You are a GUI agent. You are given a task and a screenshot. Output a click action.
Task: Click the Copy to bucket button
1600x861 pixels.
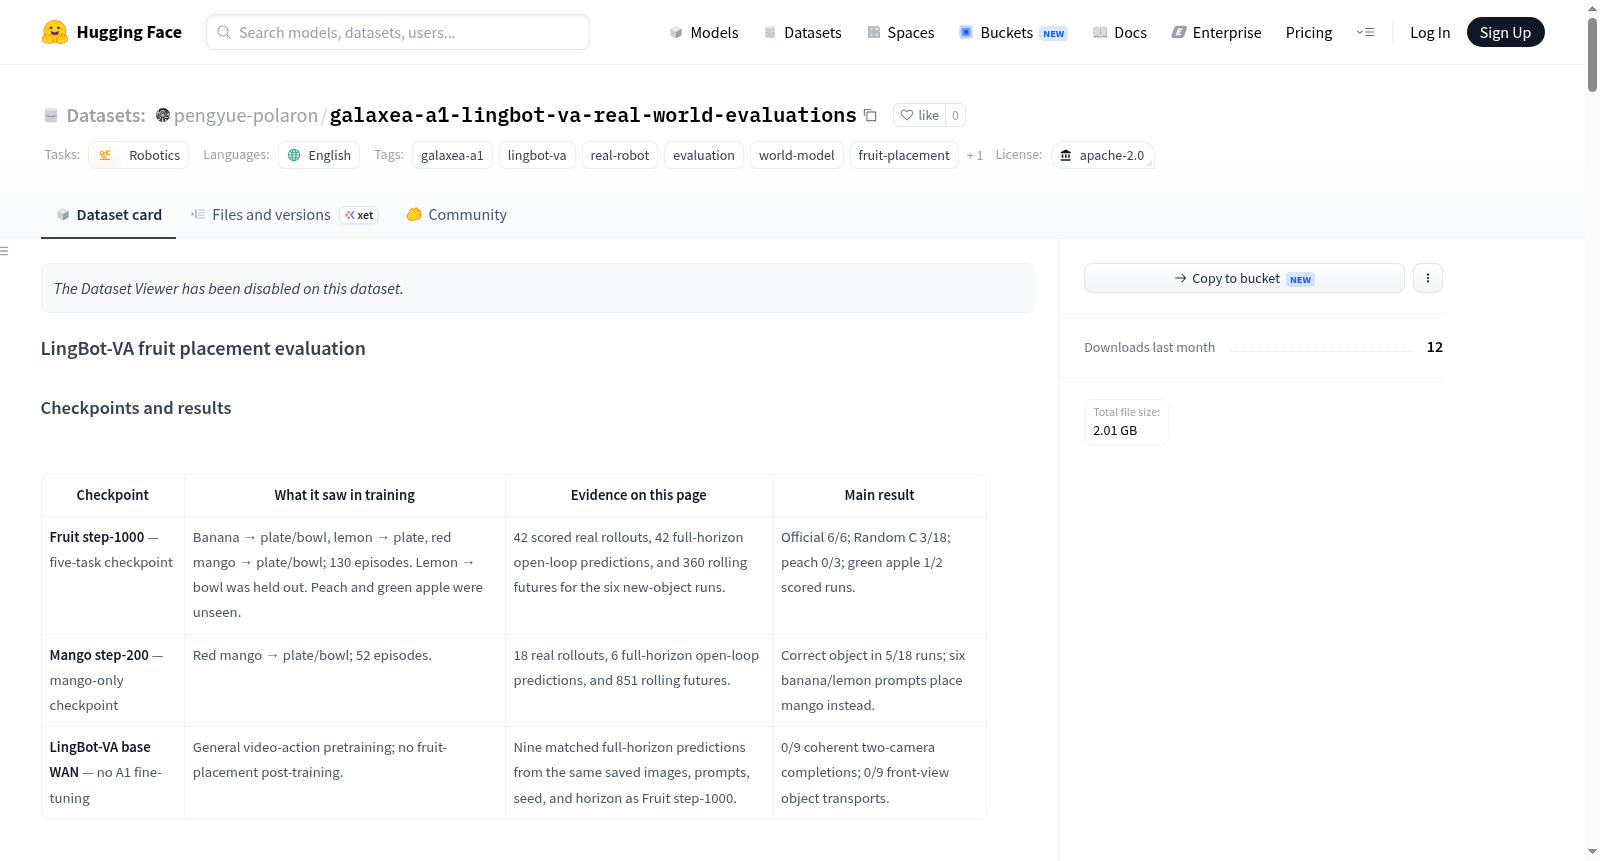1244,278
